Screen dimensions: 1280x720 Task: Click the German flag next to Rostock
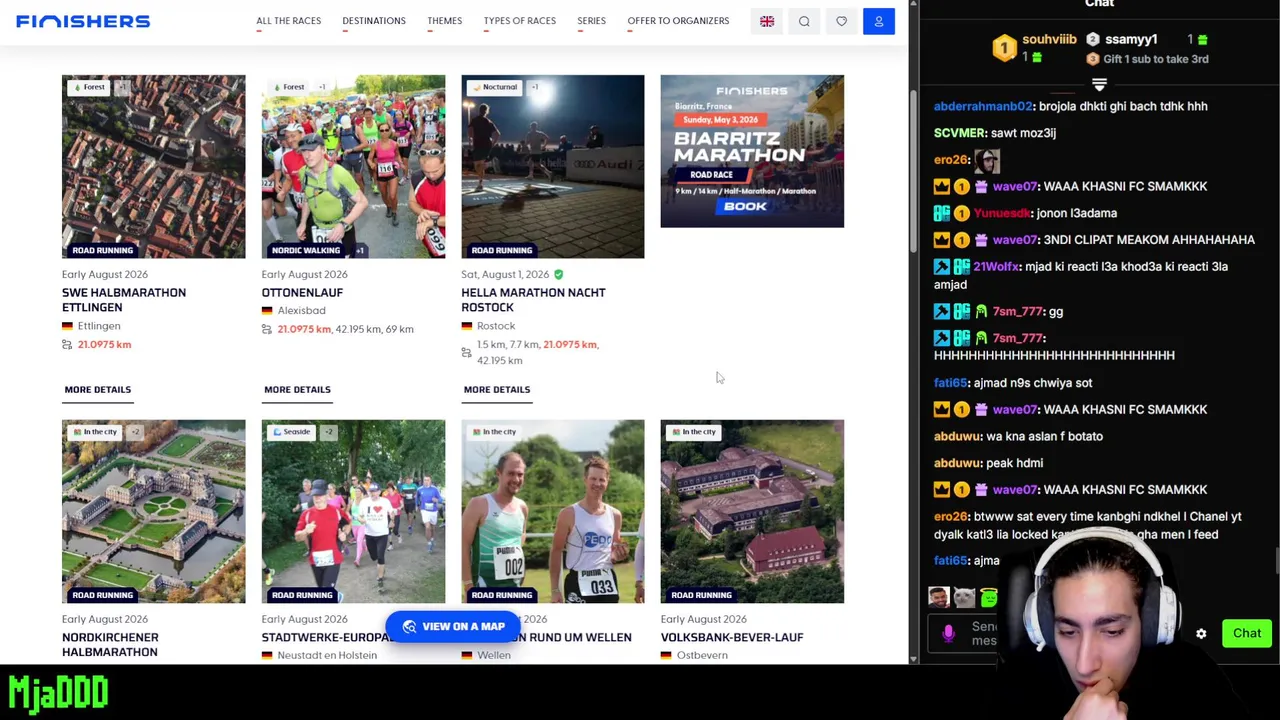467,326
